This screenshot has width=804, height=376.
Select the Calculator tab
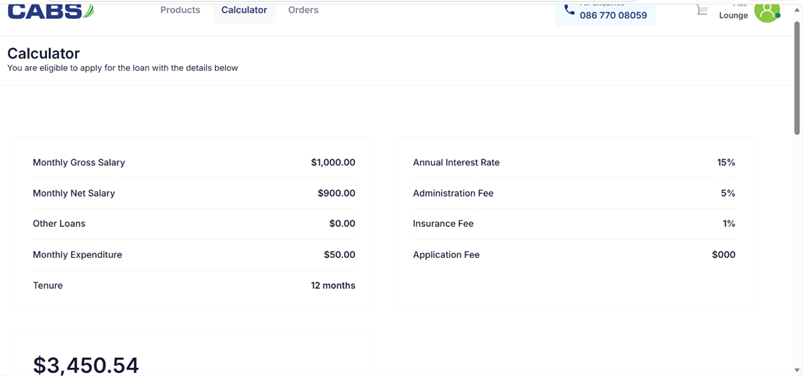244,10
